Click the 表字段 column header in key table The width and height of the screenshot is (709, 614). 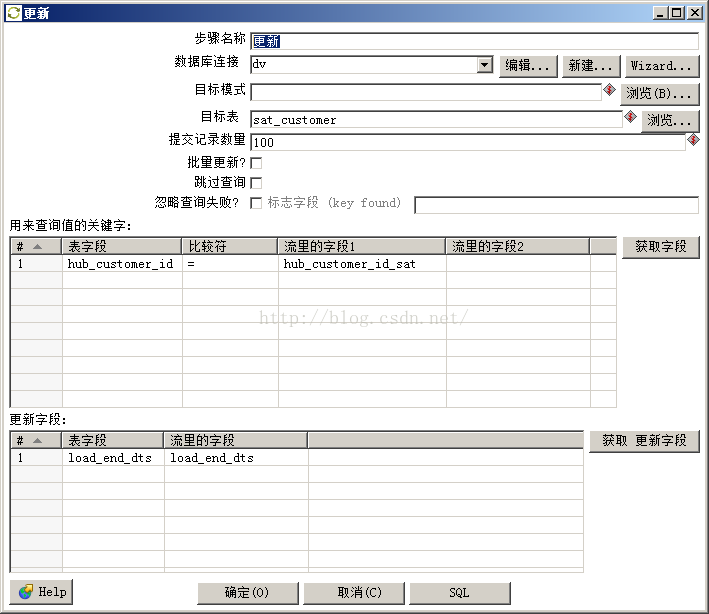[122, 246]
